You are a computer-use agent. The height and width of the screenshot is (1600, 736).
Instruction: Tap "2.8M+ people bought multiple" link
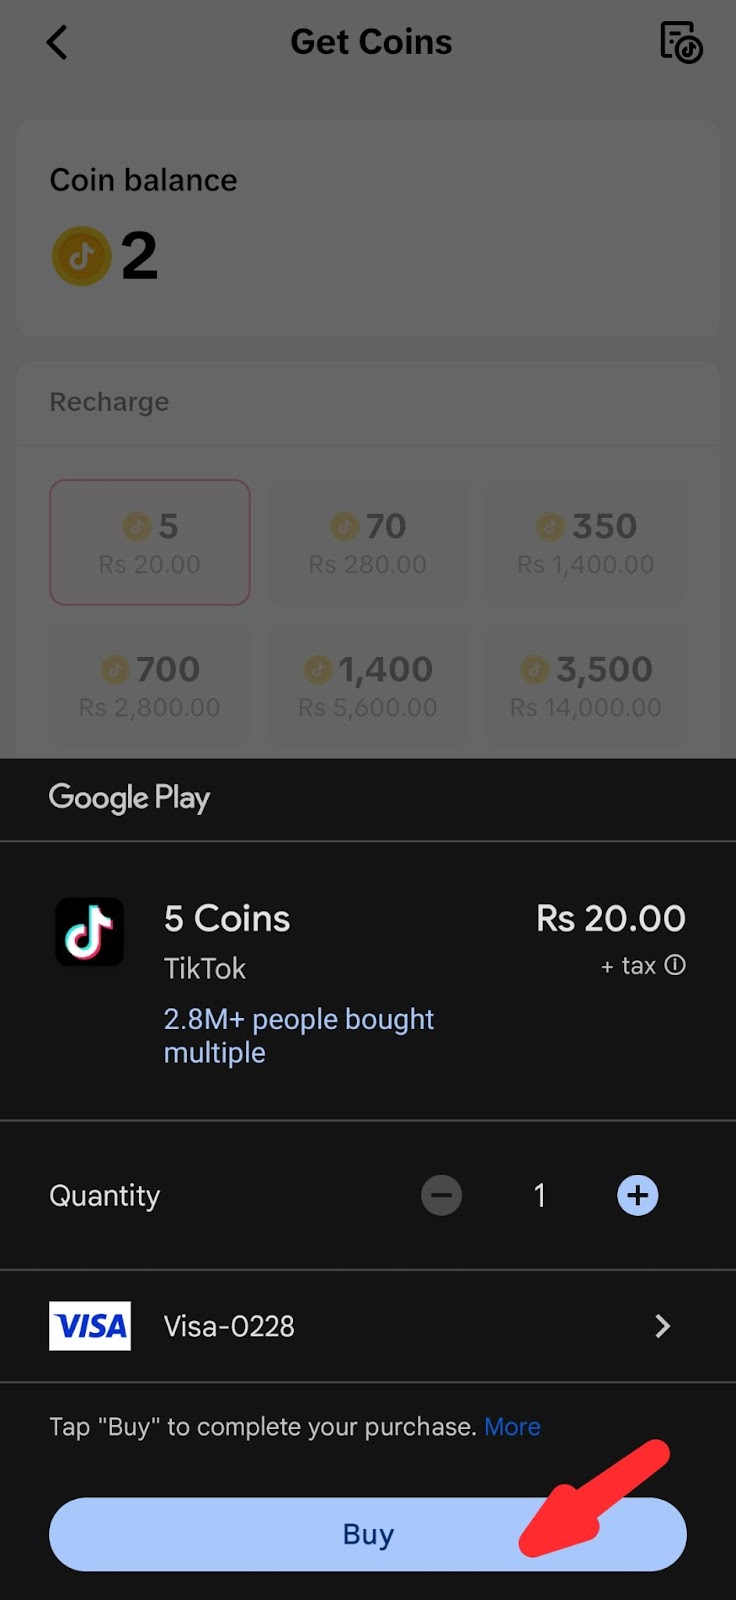298,1035
